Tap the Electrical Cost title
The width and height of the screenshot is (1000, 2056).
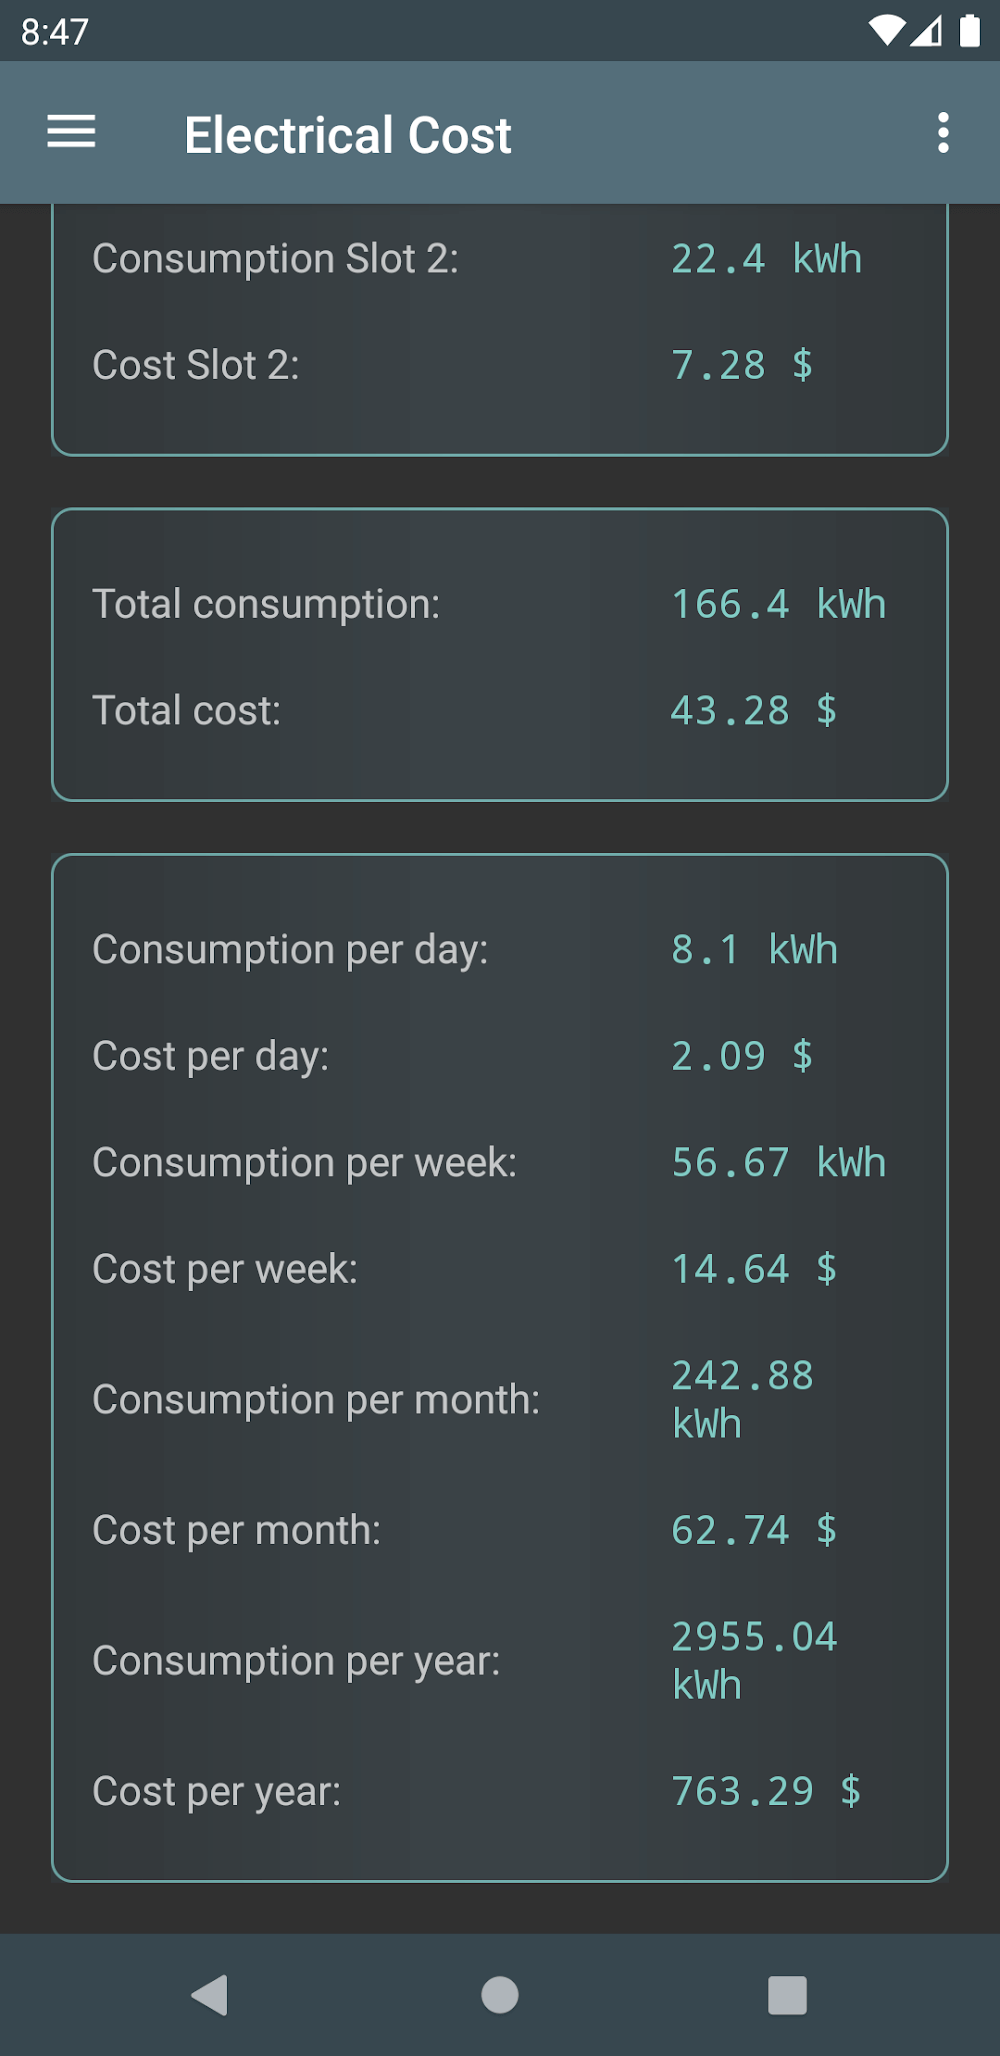point(348,135)
